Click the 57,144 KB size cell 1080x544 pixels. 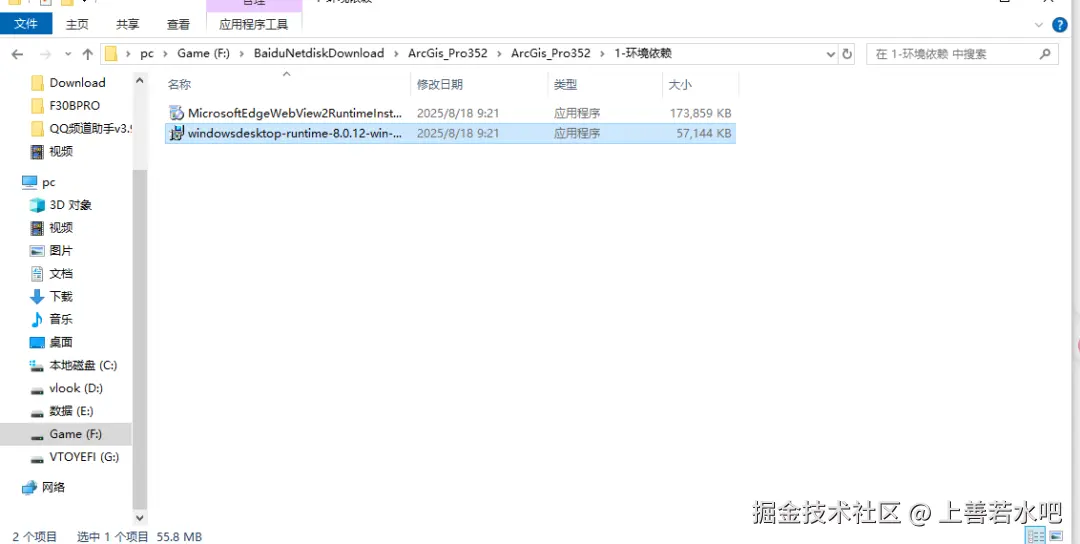pyautogui.click(x=703, y=134)
